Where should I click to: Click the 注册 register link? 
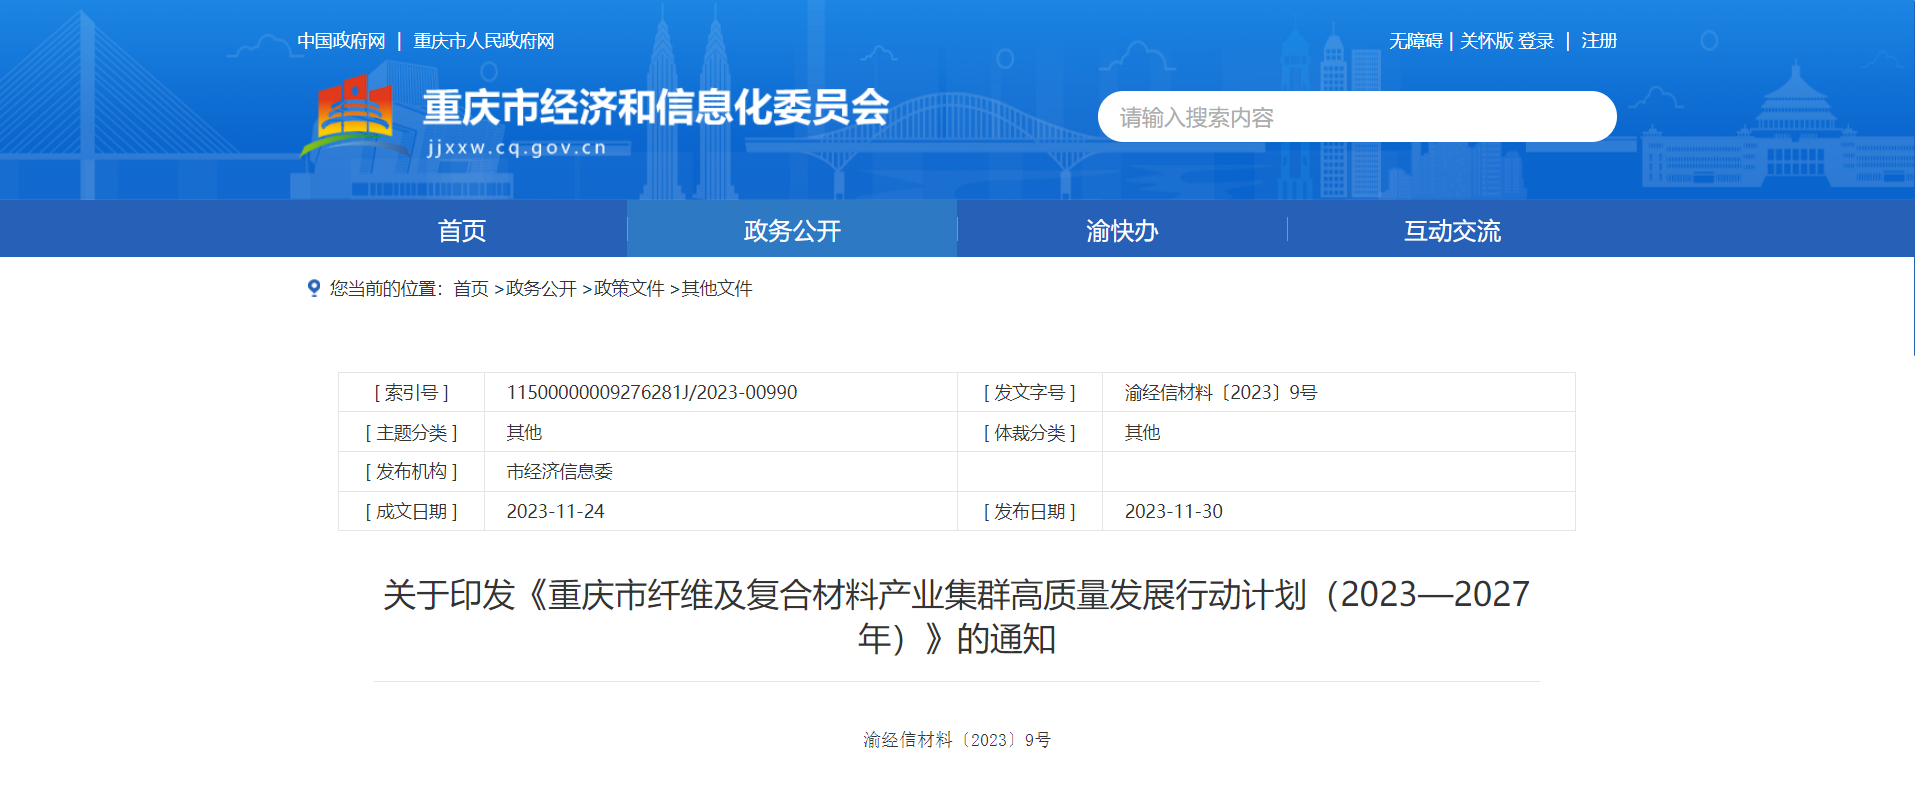coord(1598,41)
